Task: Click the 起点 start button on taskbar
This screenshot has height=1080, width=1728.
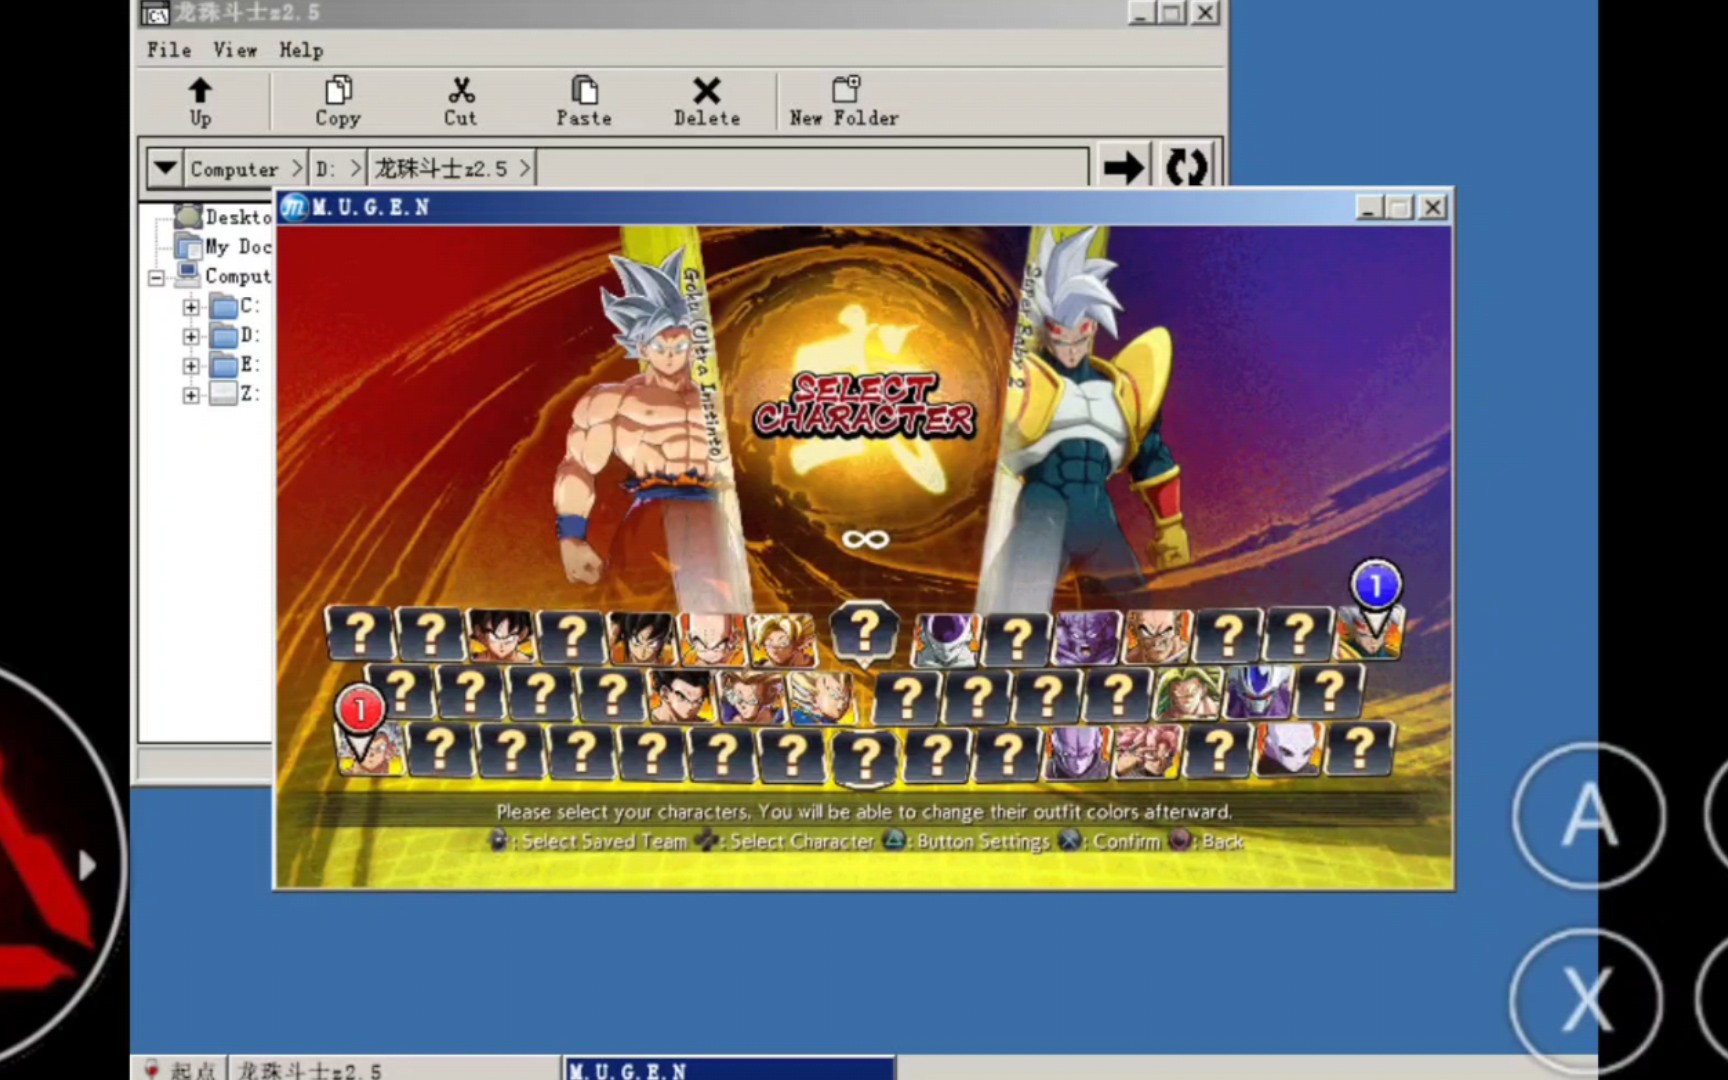Action: 180,1069
